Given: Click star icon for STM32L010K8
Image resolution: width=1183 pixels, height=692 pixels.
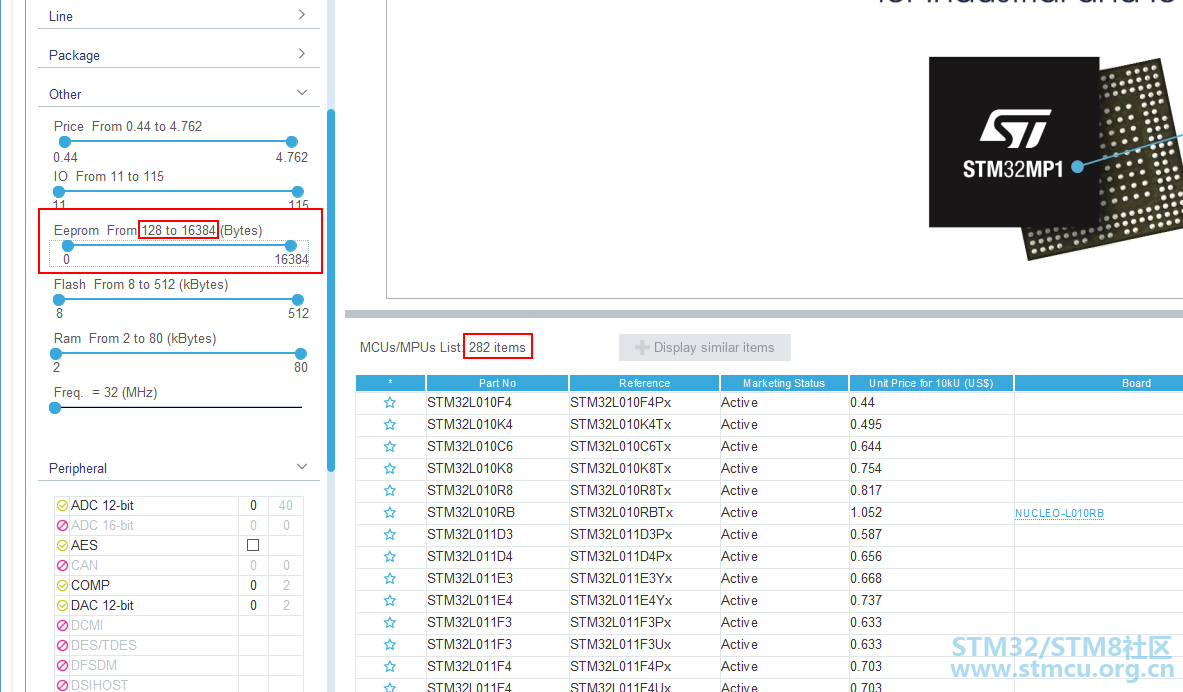Looking at the screenshot, I should pos(390,469).
